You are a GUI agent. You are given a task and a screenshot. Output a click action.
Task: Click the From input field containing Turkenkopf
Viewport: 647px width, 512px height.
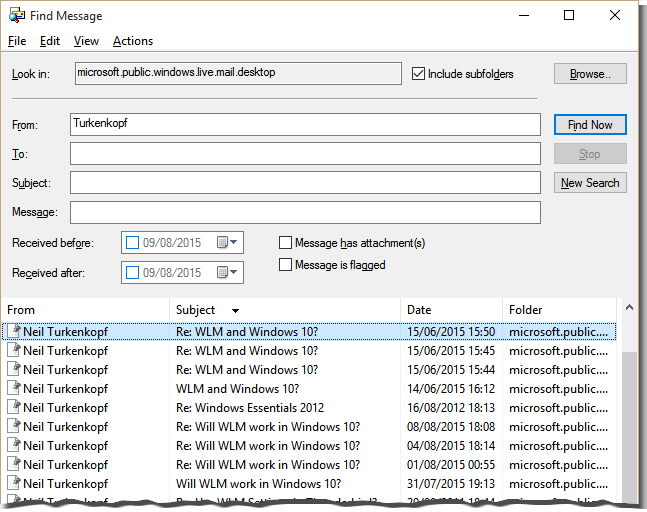coord(305,125)
